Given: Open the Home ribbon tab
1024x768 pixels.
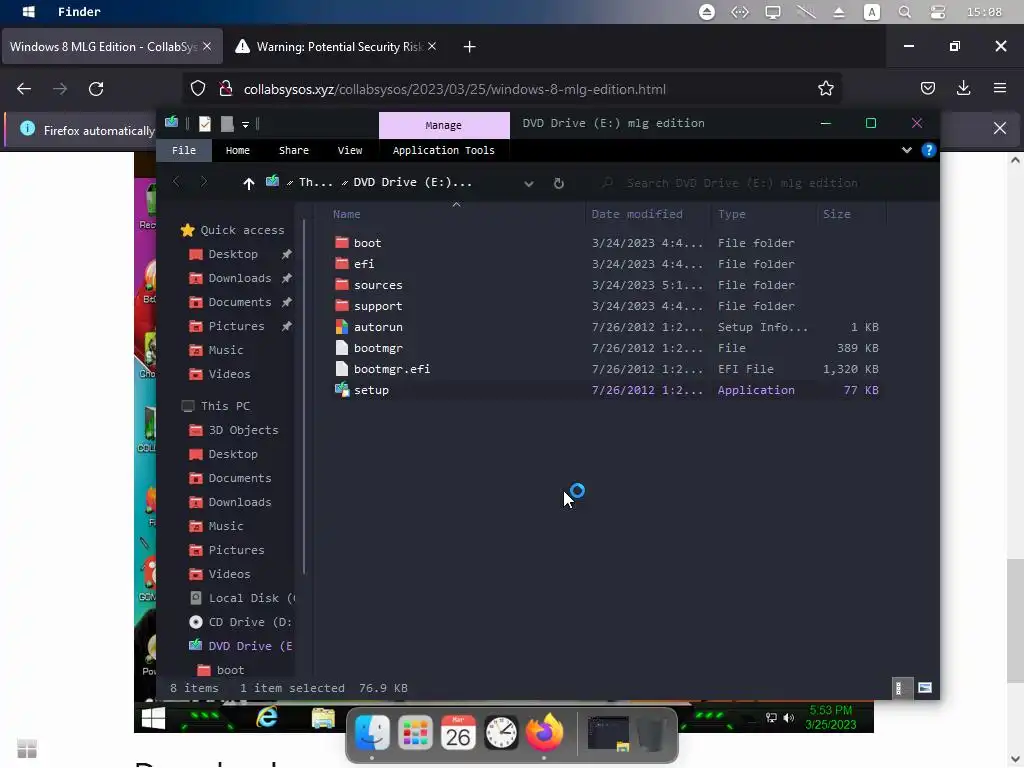Looking at the screenshot, I should [x=238, y=150].
